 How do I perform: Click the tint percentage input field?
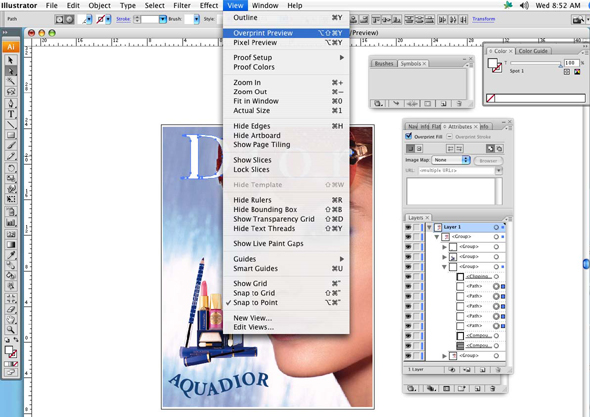coord(571,63)
